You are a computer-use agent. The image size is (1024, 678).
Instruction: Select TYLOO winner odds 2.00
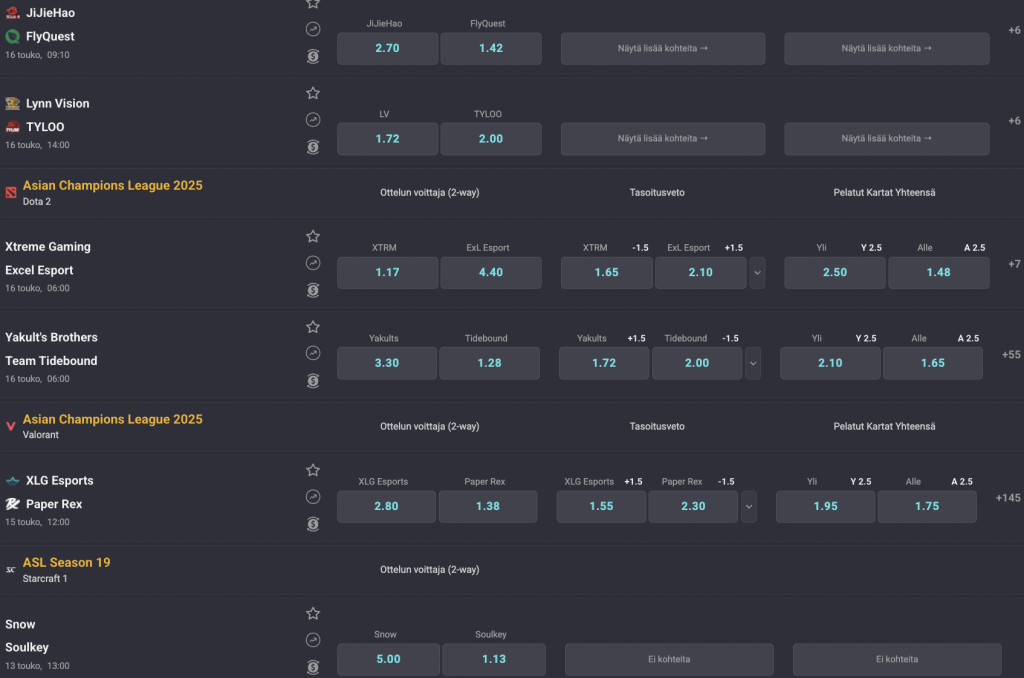[x=491, y=138]
